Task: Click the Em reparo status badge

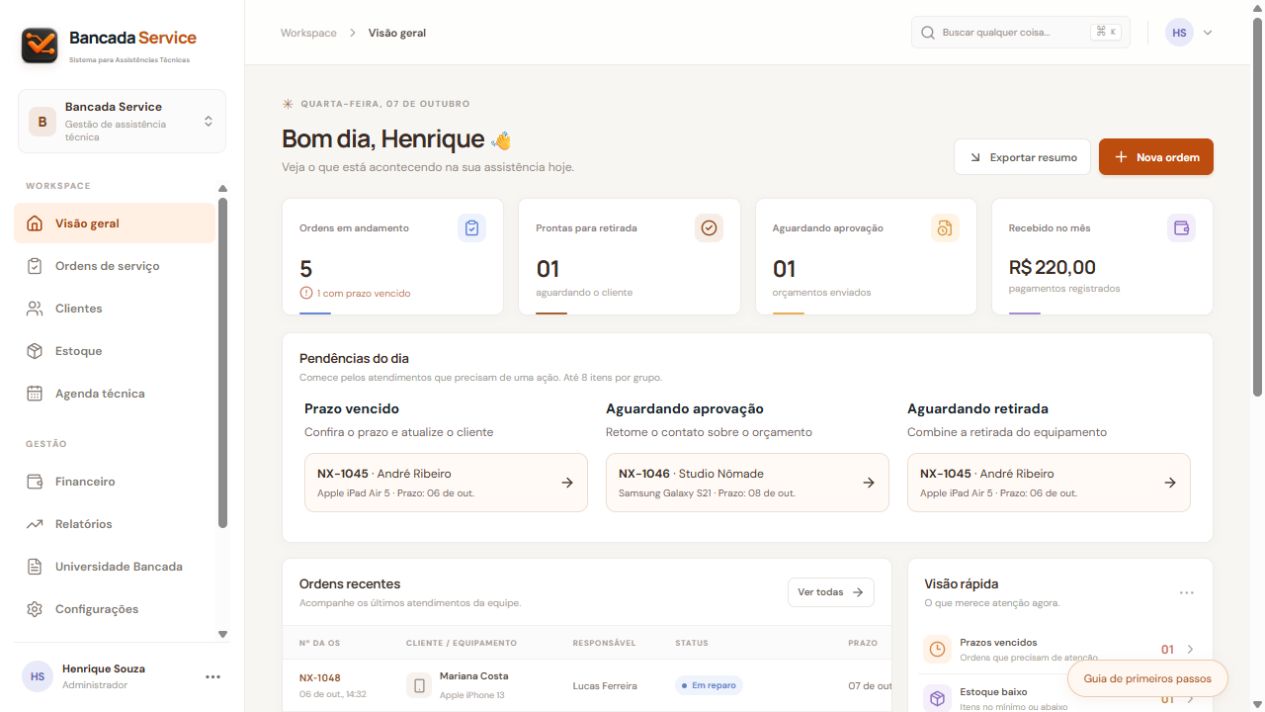Action: (x=709, y=685)
